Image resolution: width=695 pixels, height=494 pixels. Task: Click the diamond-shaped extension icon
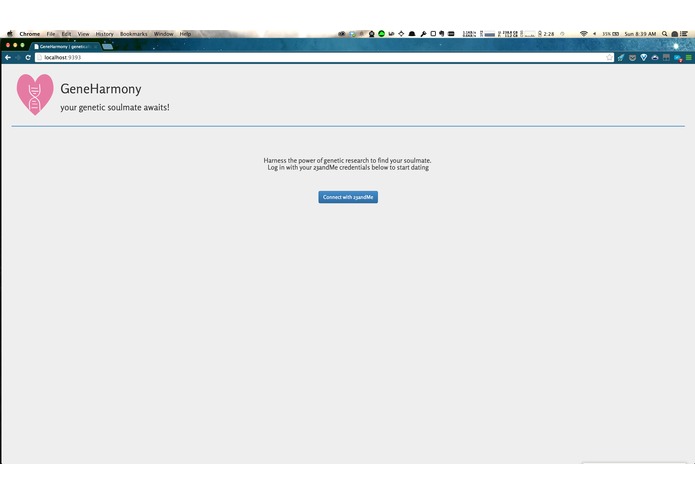[644, 57]
